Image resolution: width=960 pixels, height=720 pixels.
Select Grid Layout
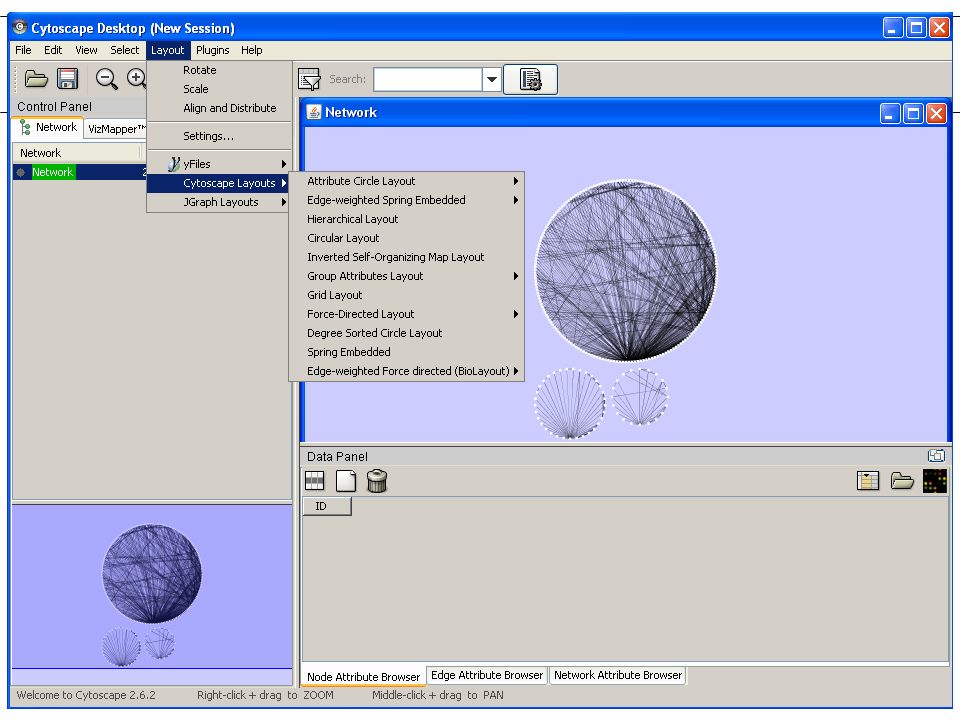click(x=407, y=295)
